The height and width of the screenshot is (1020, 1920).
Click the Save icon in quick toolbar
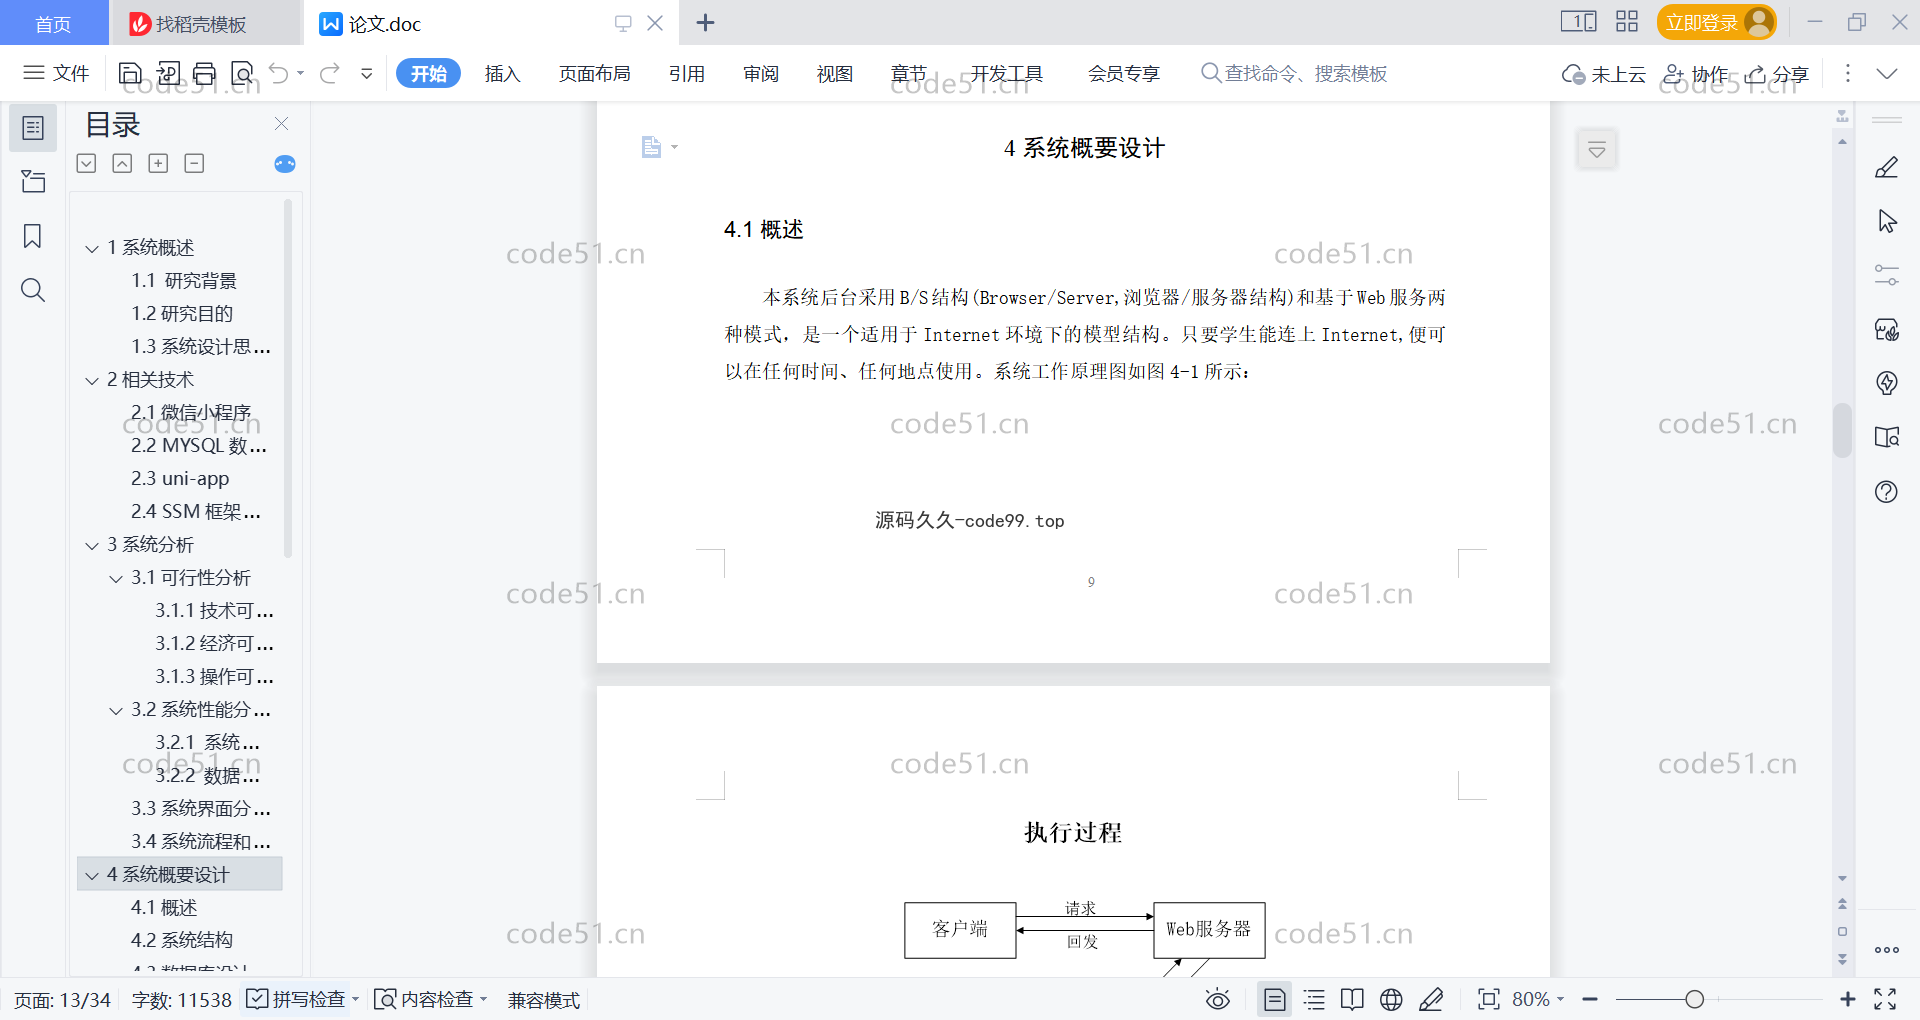tap(130, 73)
